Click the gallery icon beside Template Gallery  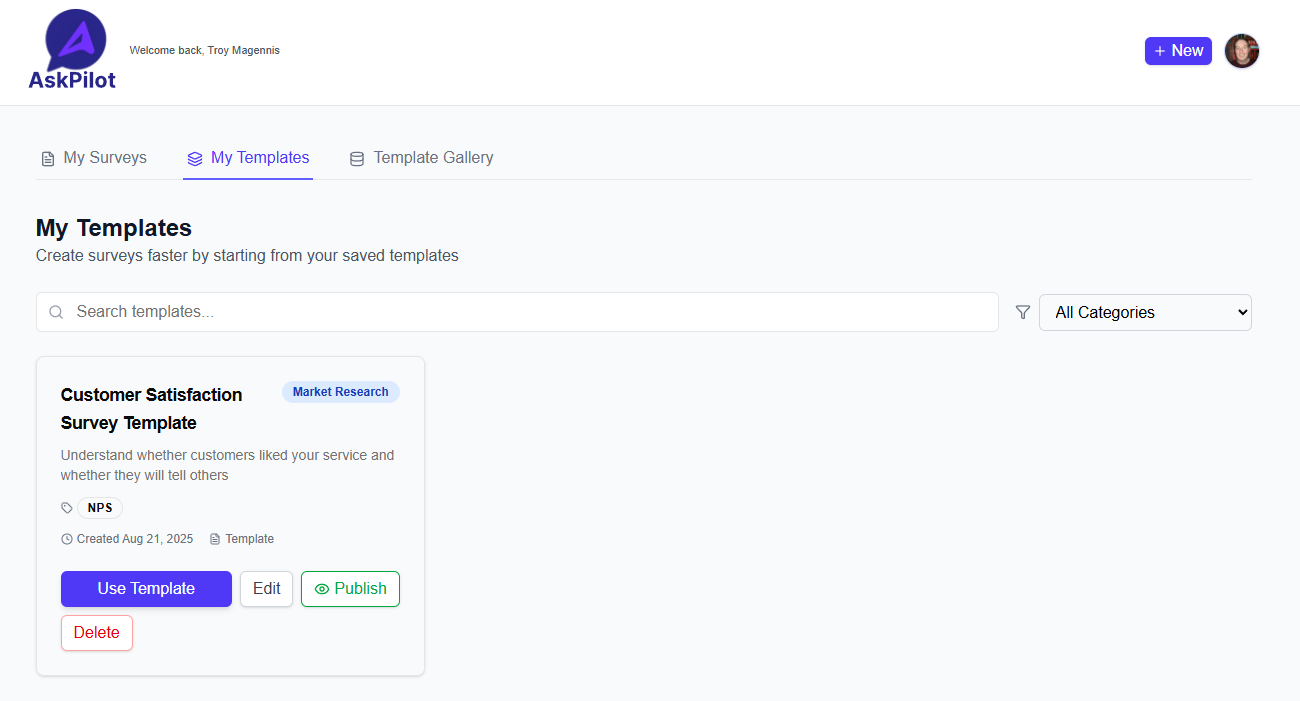[x=356, y=158]
